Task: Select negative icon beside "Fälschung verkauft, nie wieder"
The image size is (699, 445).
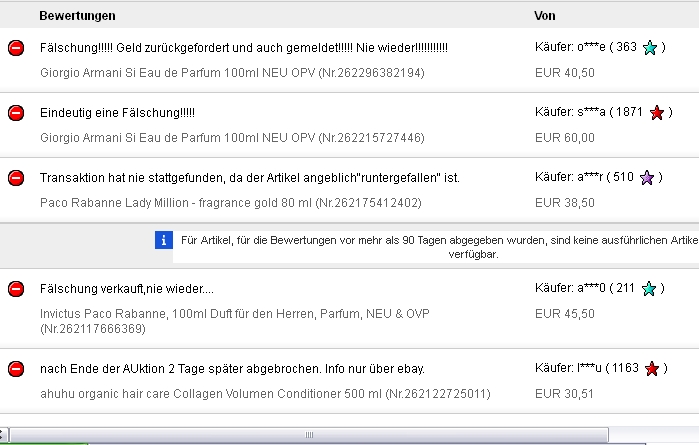Action: point(16,289)
